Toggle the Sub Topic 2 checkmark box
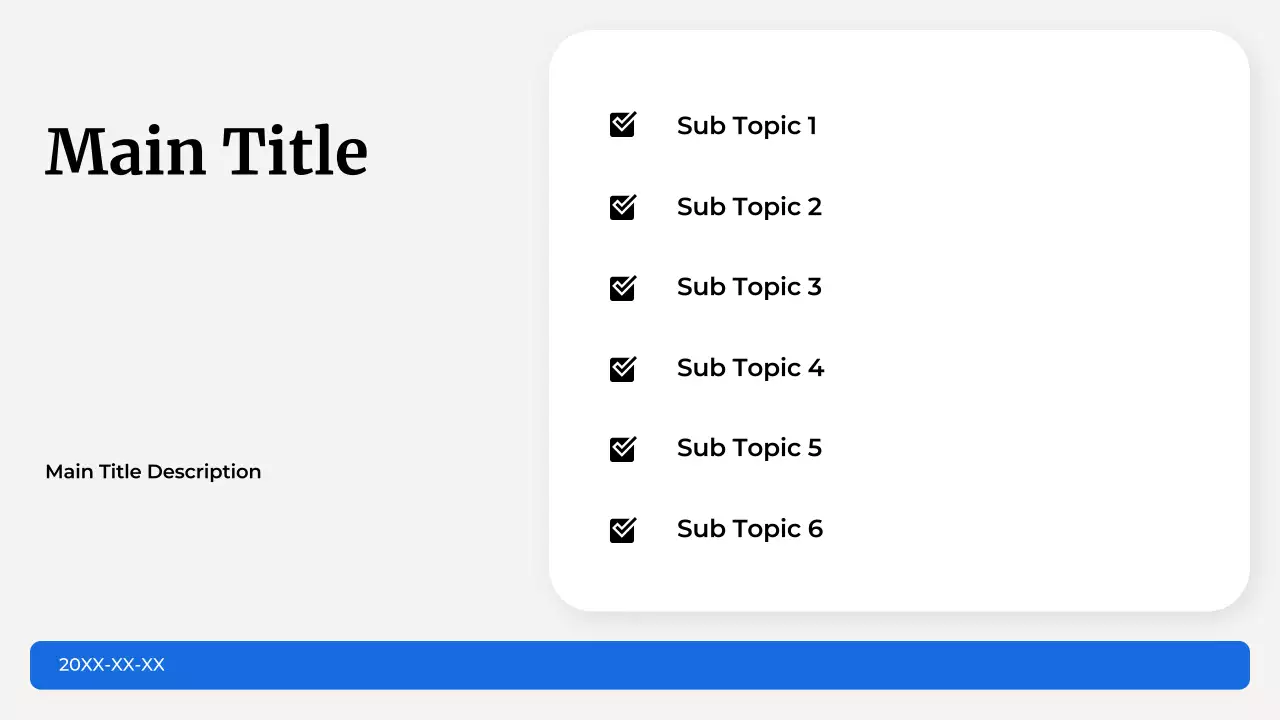The width and height of the screenshot is (1280, 720). click(x=622, y=207)
